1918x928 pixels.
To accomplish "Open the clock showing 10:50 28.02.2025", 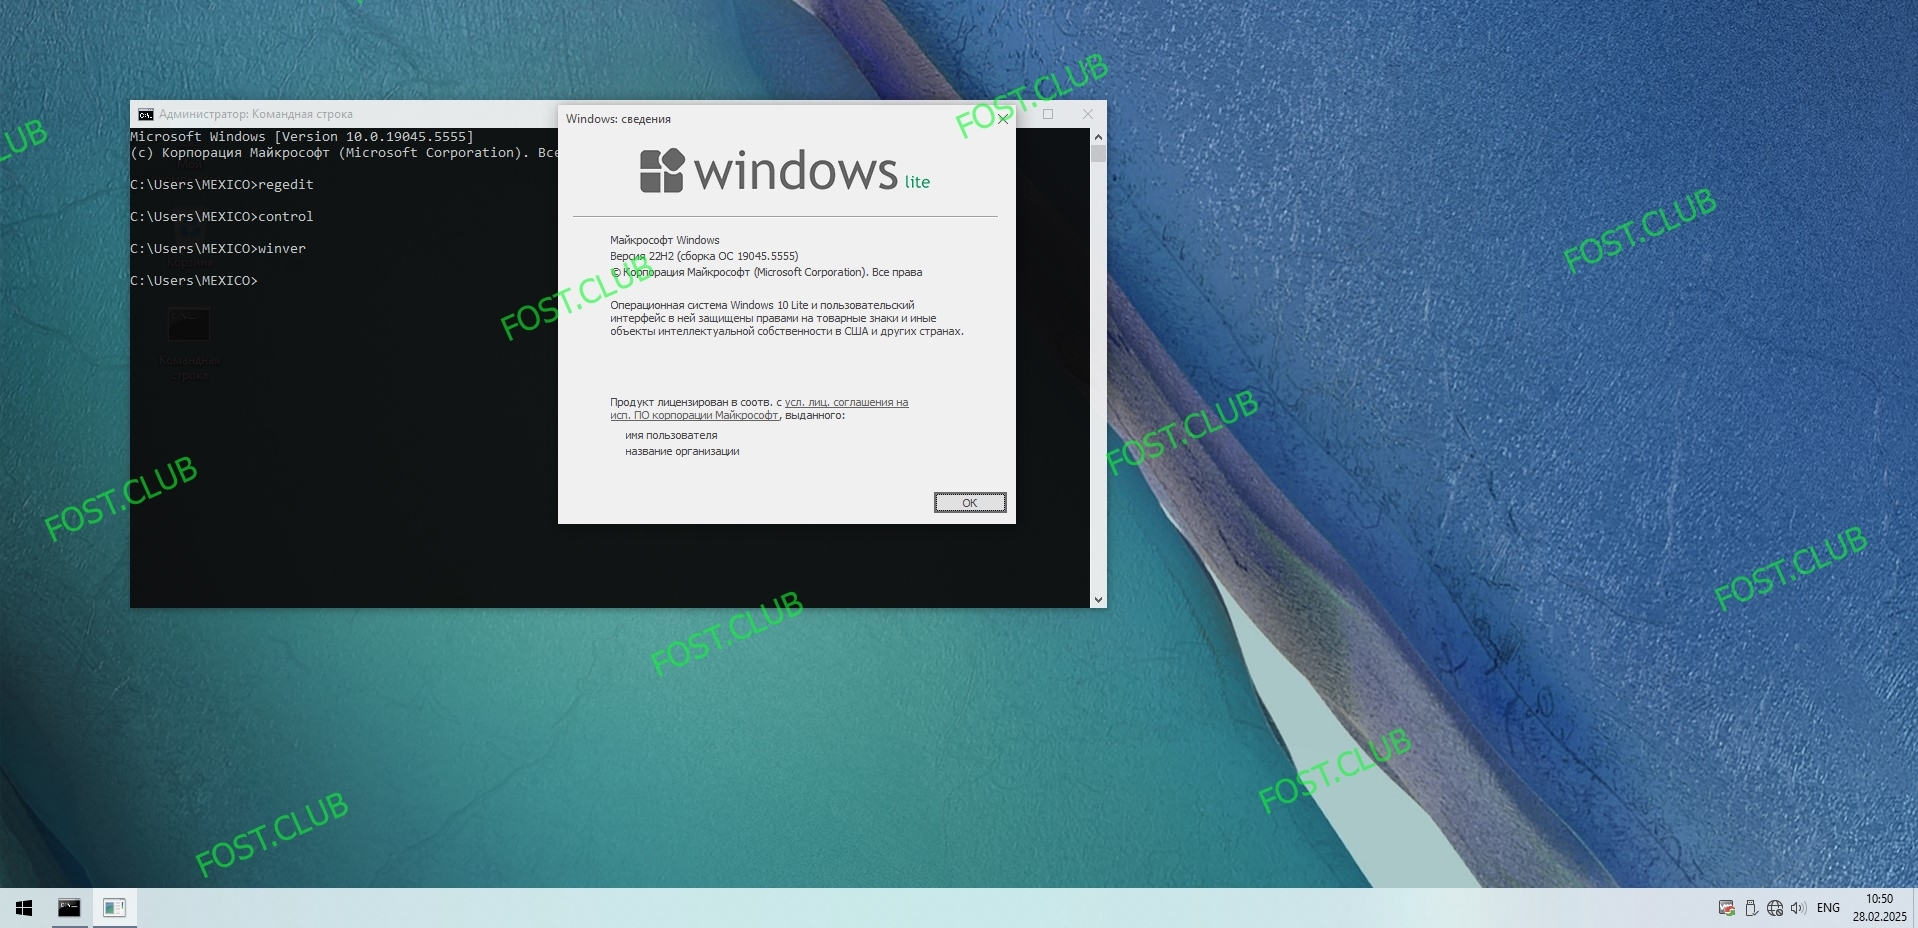I will [1879, 908].
